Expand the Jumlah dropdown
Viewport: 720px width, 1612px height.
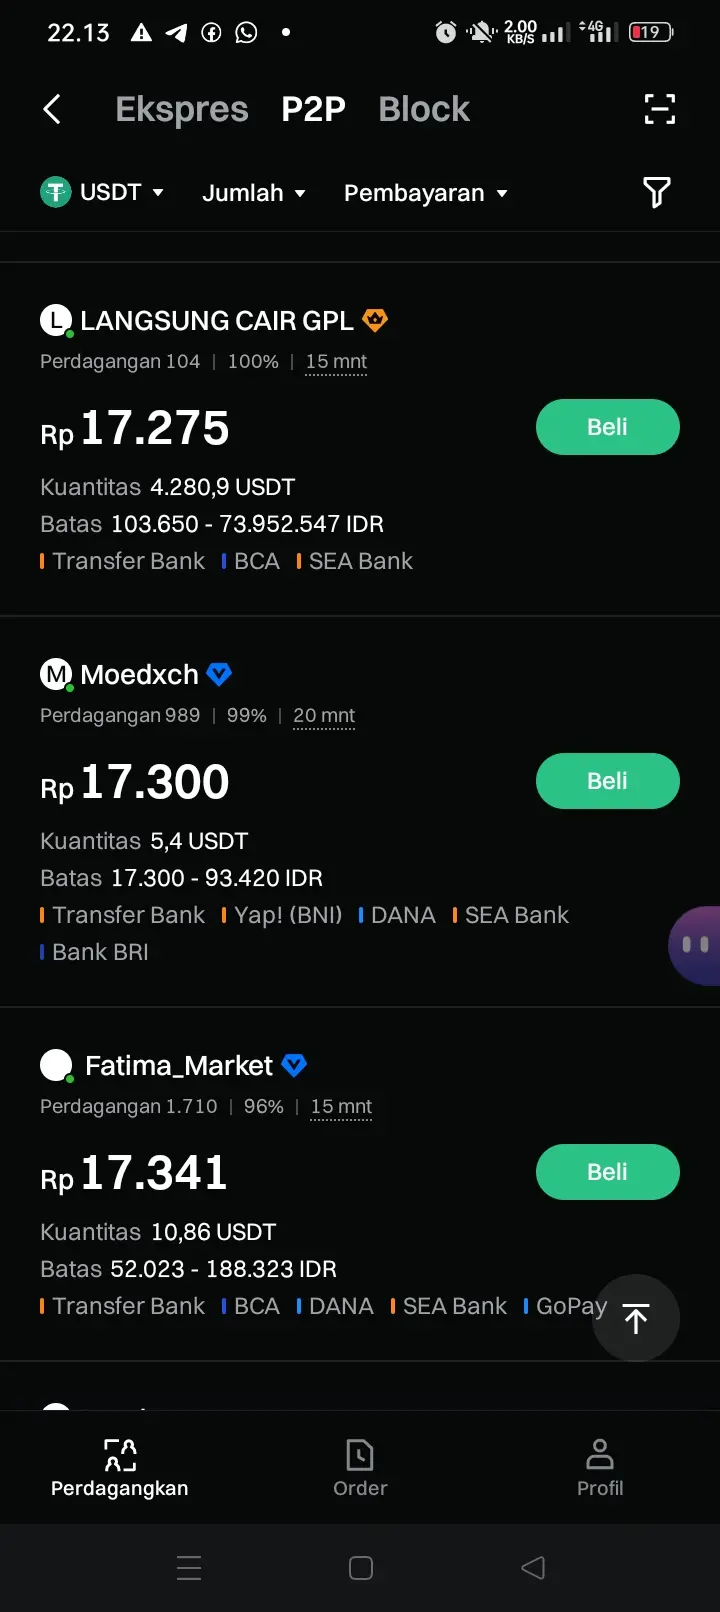click(x=254, y=193)
